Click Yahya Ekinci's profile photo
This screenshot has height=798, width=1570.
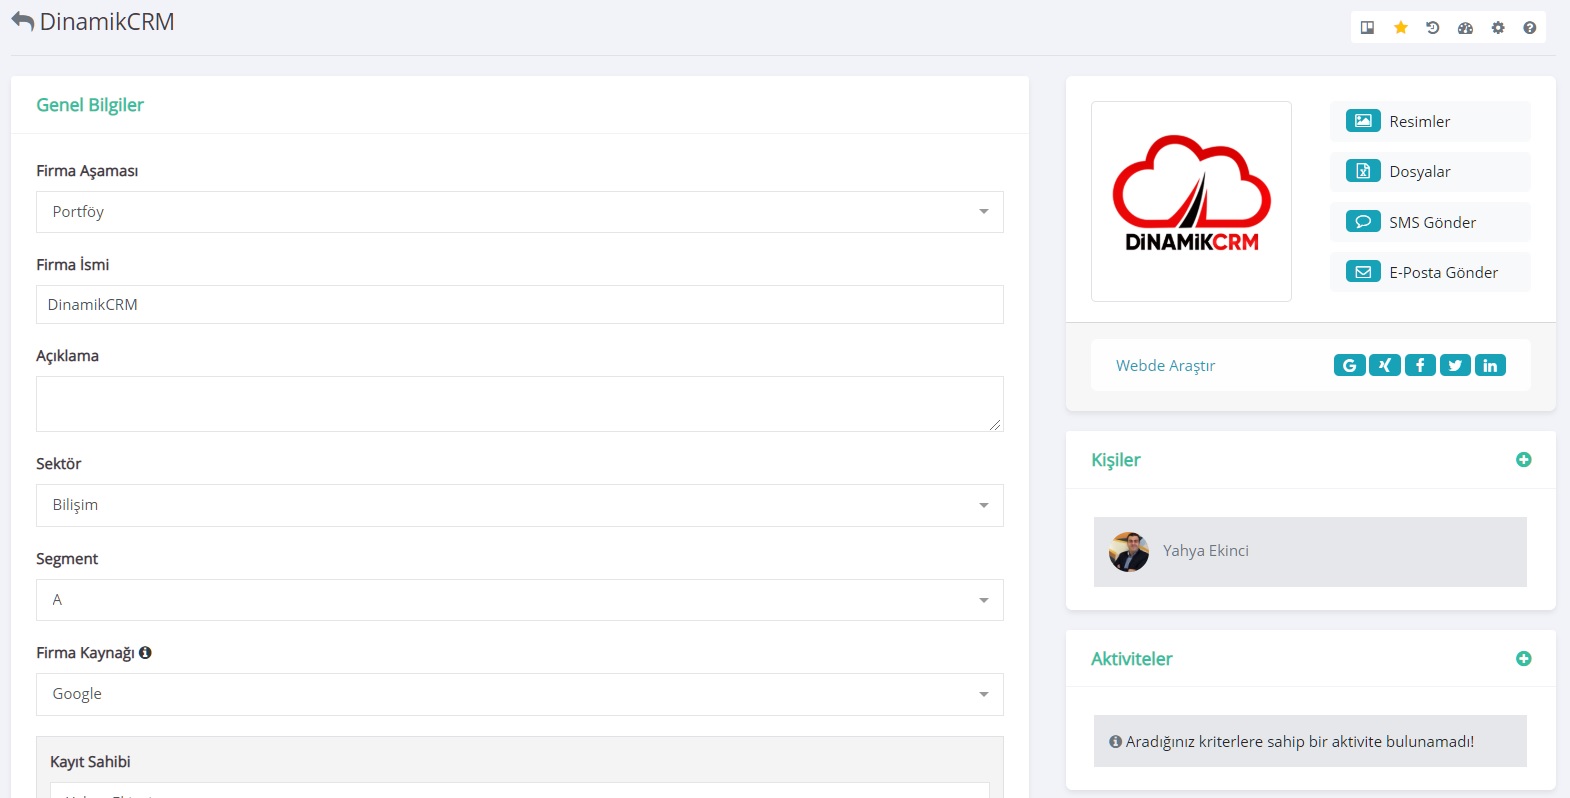[x=1129, y=552]
